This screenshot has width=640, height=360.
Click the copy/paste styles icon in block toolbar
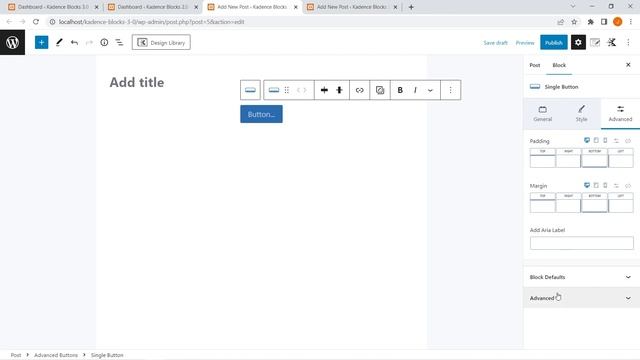pyautogui.click(x=380, y=90)
